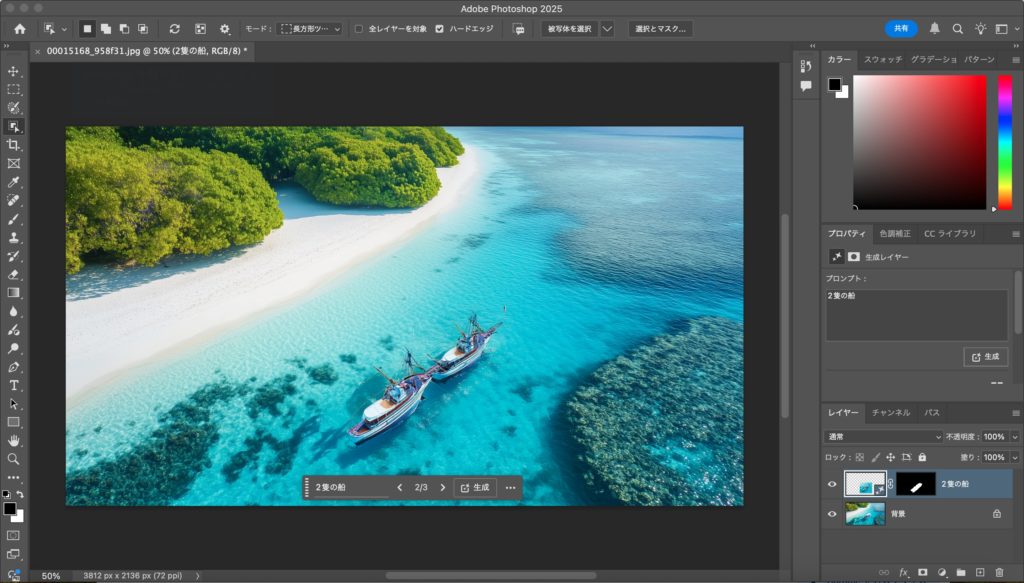1024x583 pixels.
Task: Open the fx layer style menu
Action: click(x=903, y=572)
